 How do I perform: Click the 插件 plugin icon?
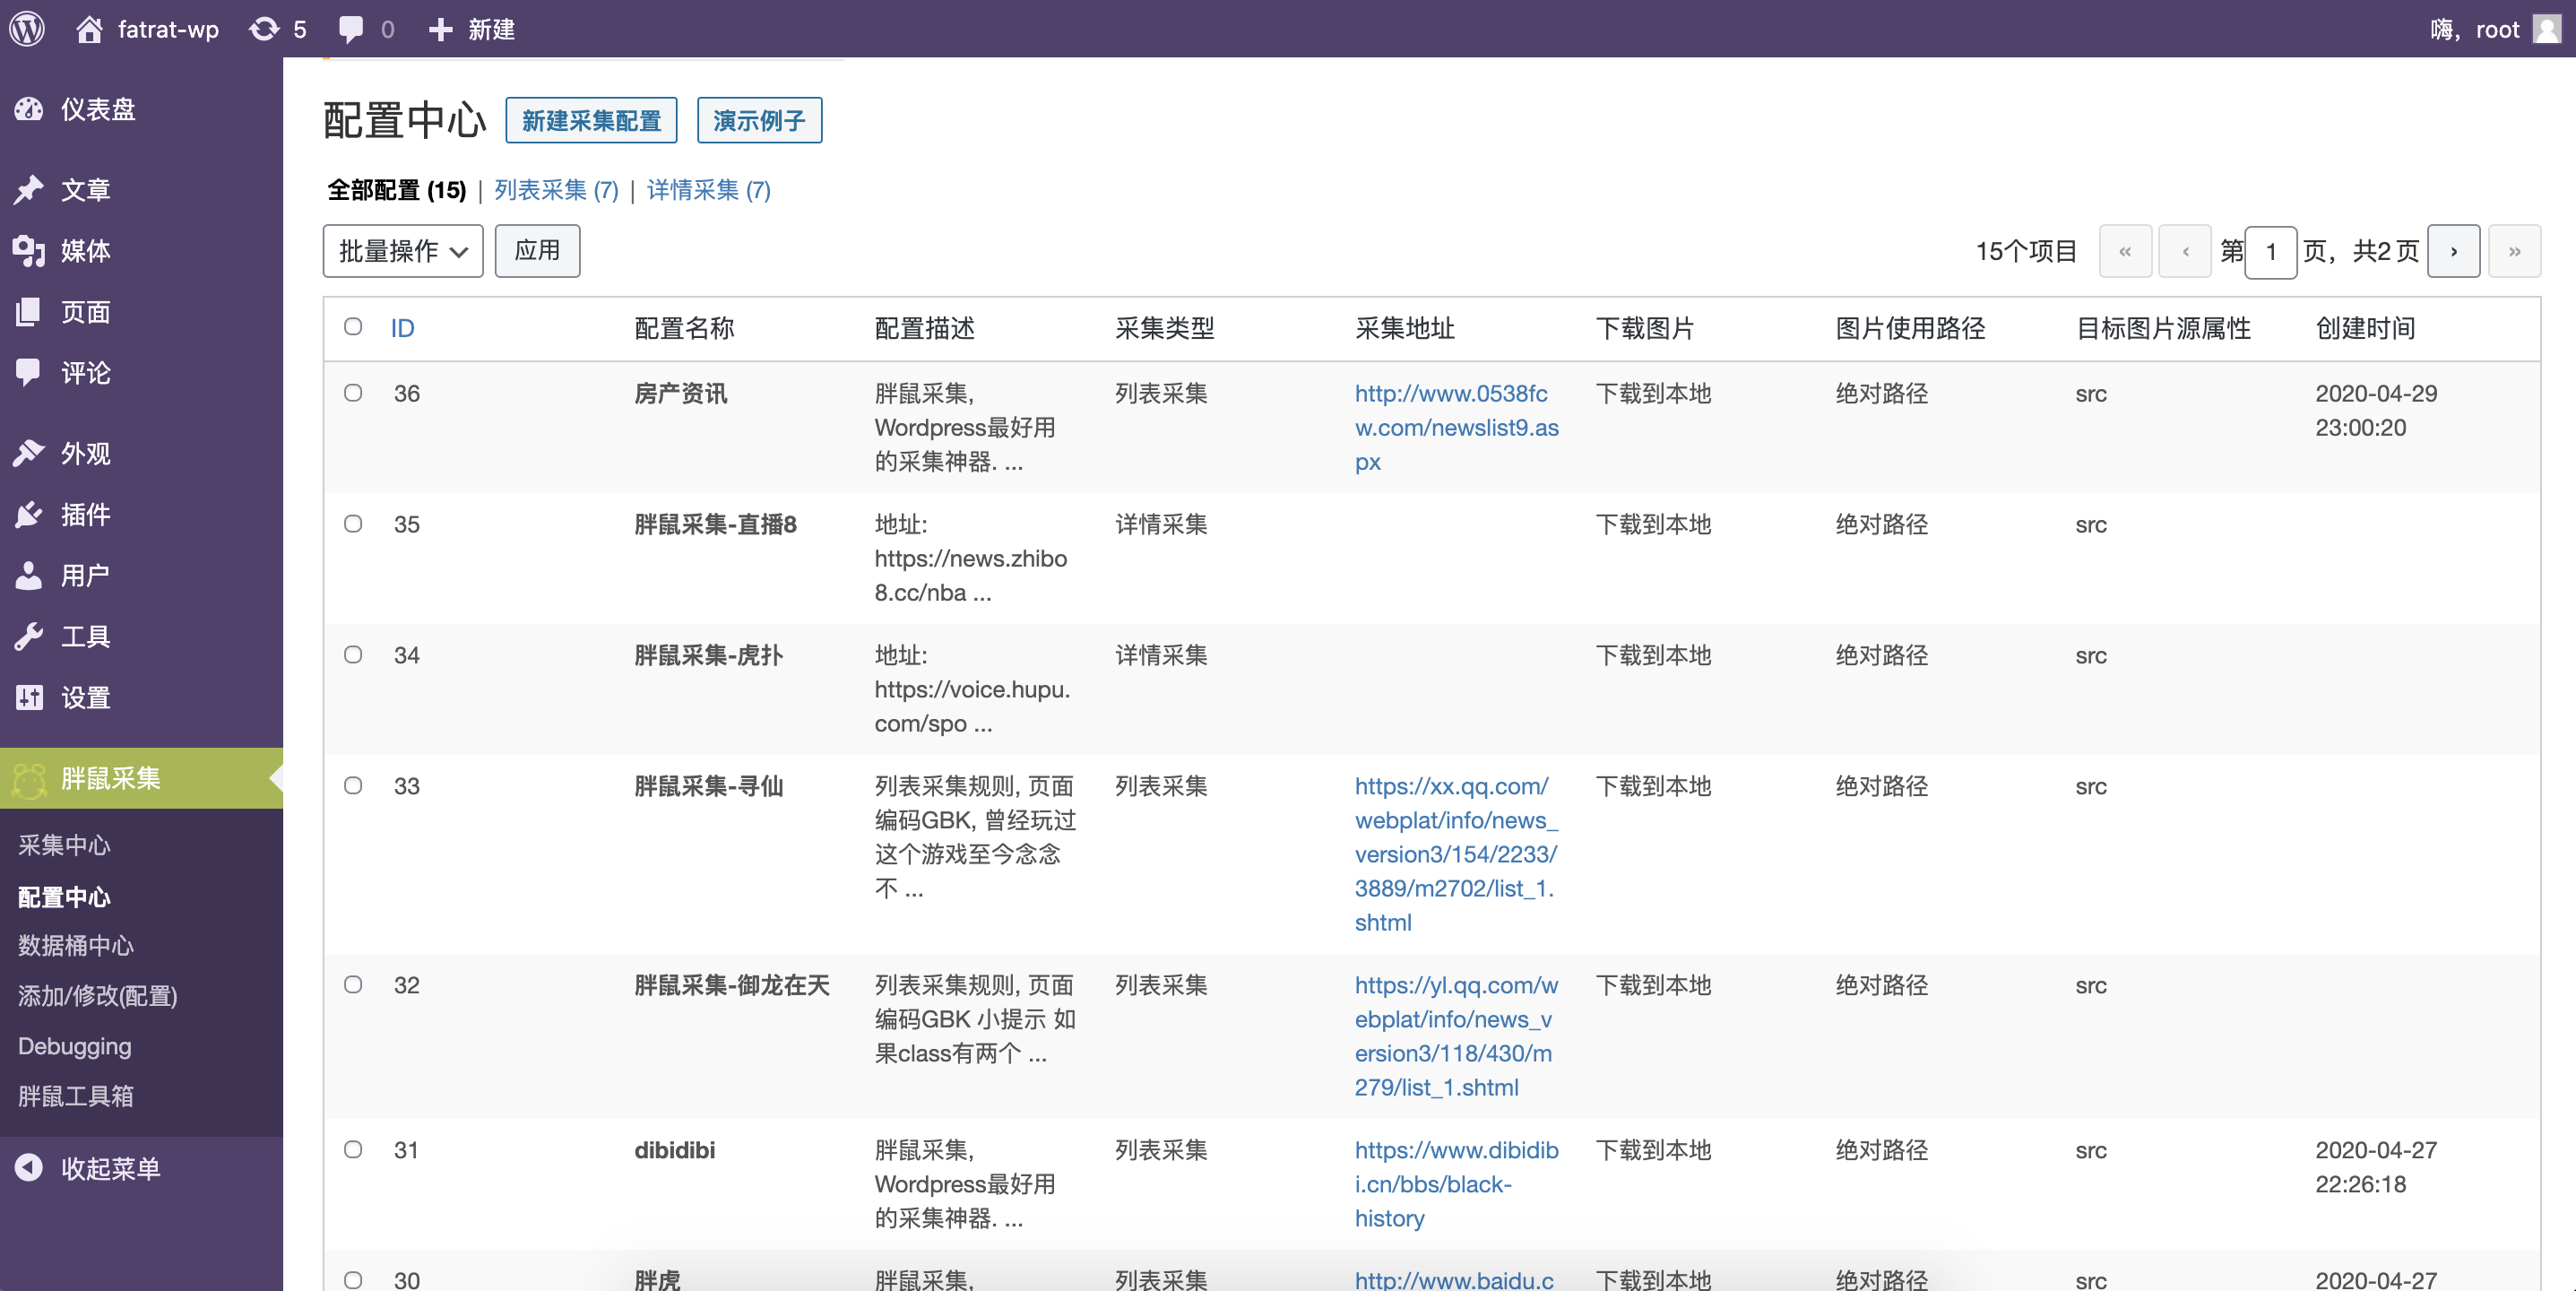point(29,514)
